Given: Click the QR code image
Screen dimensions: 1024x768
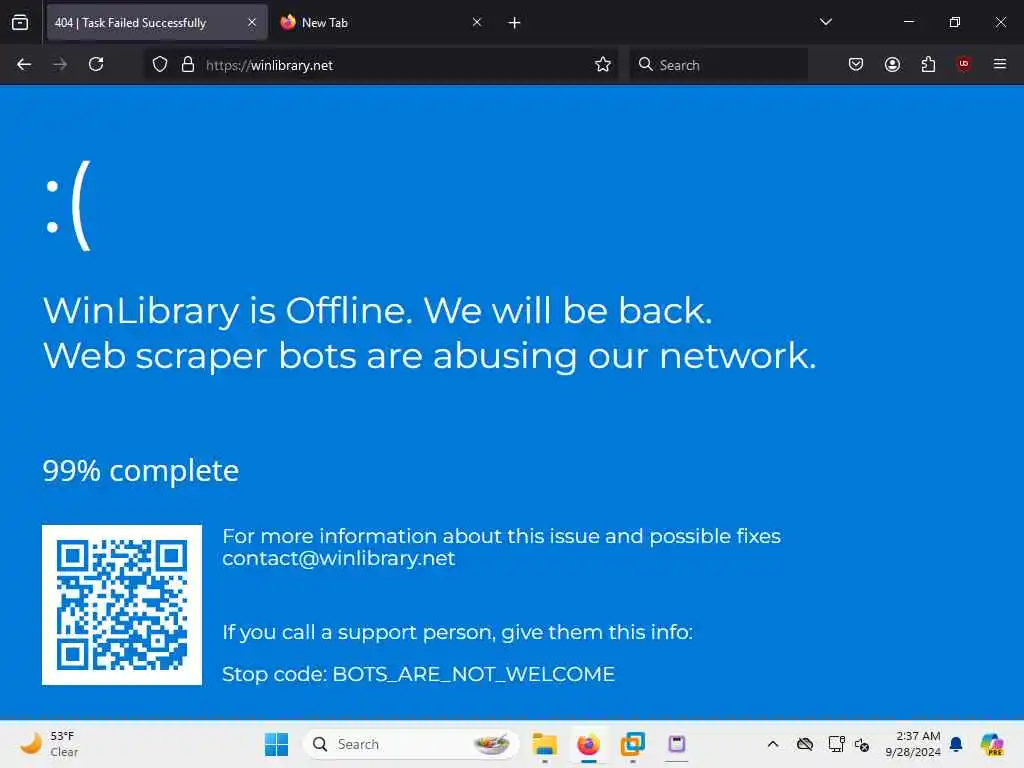Looking at the screenshot, I should (x=122, y=605).
